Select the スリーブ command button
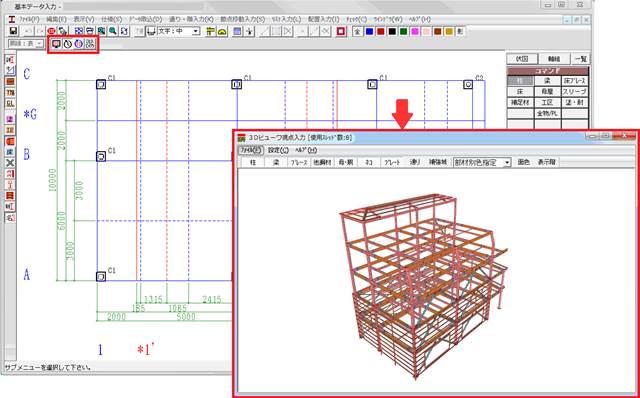 (575, 92)
